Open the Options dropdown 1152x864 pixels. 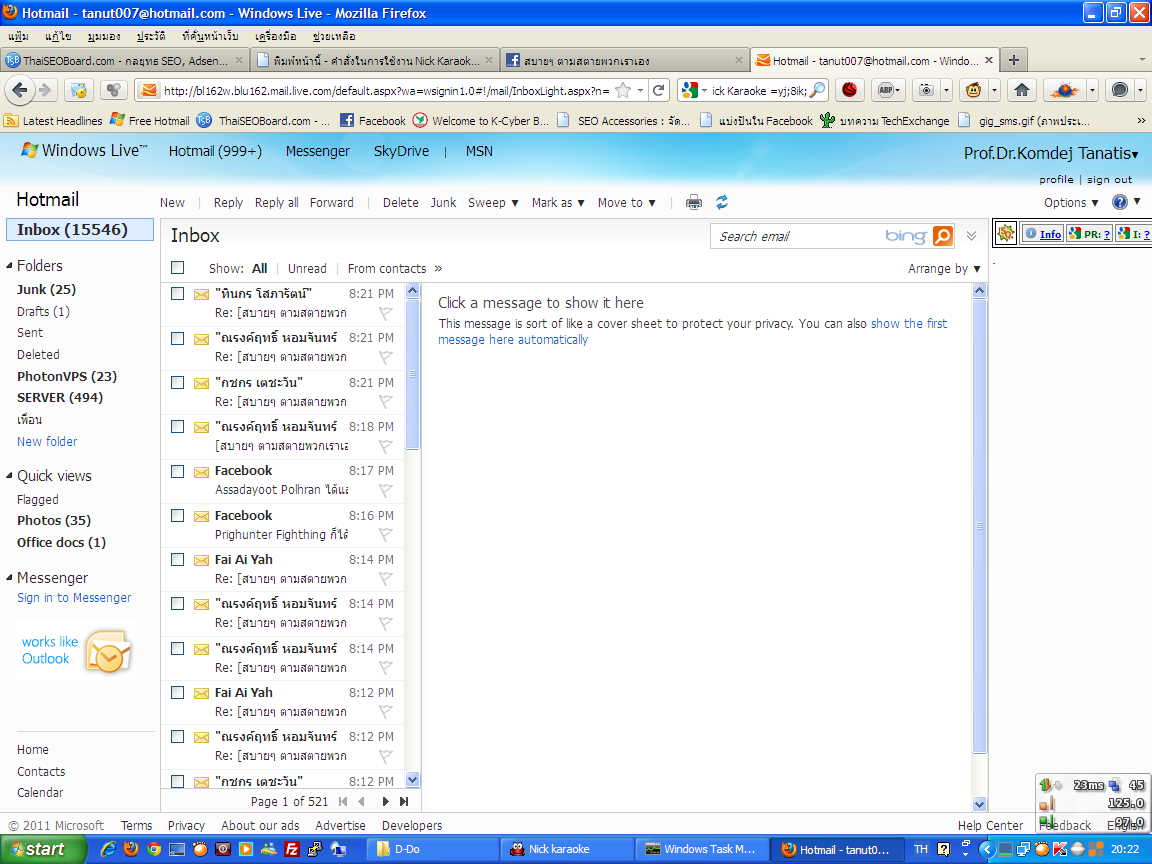[x=1071, y=203]
